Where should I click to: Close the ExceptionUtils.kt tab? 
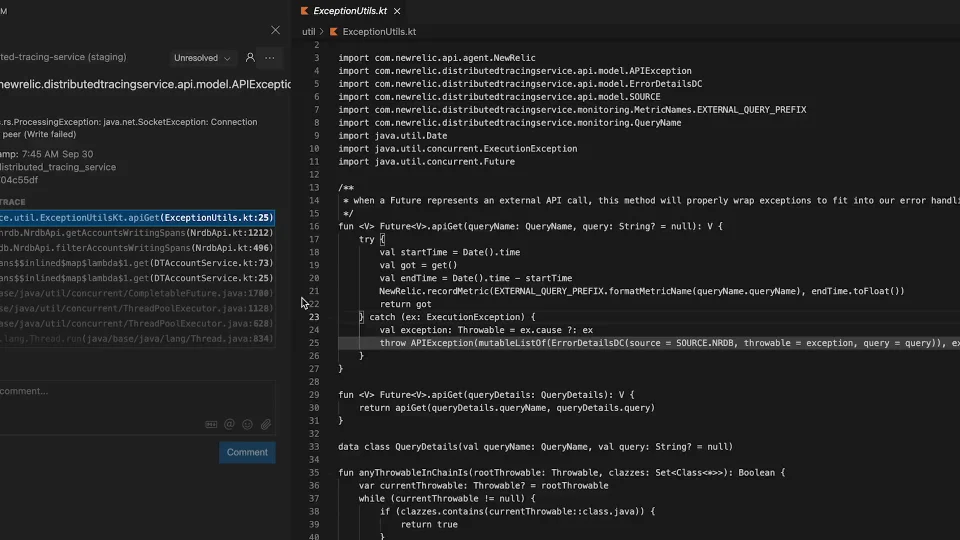pos(397,11)
